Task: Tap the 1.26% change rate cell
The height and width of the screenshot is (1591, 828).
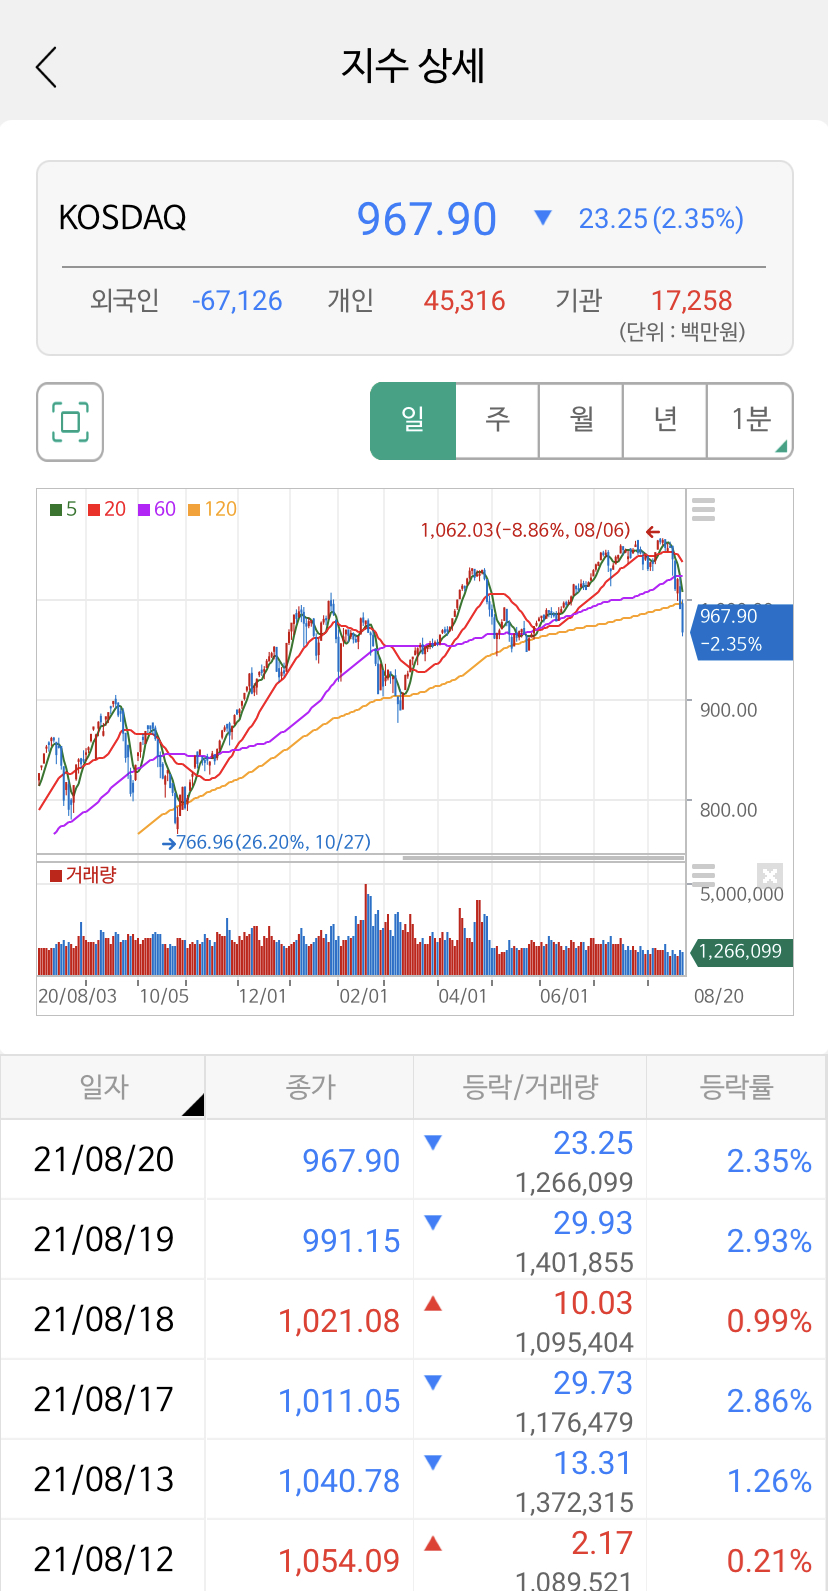Action: coord(769,1480)
